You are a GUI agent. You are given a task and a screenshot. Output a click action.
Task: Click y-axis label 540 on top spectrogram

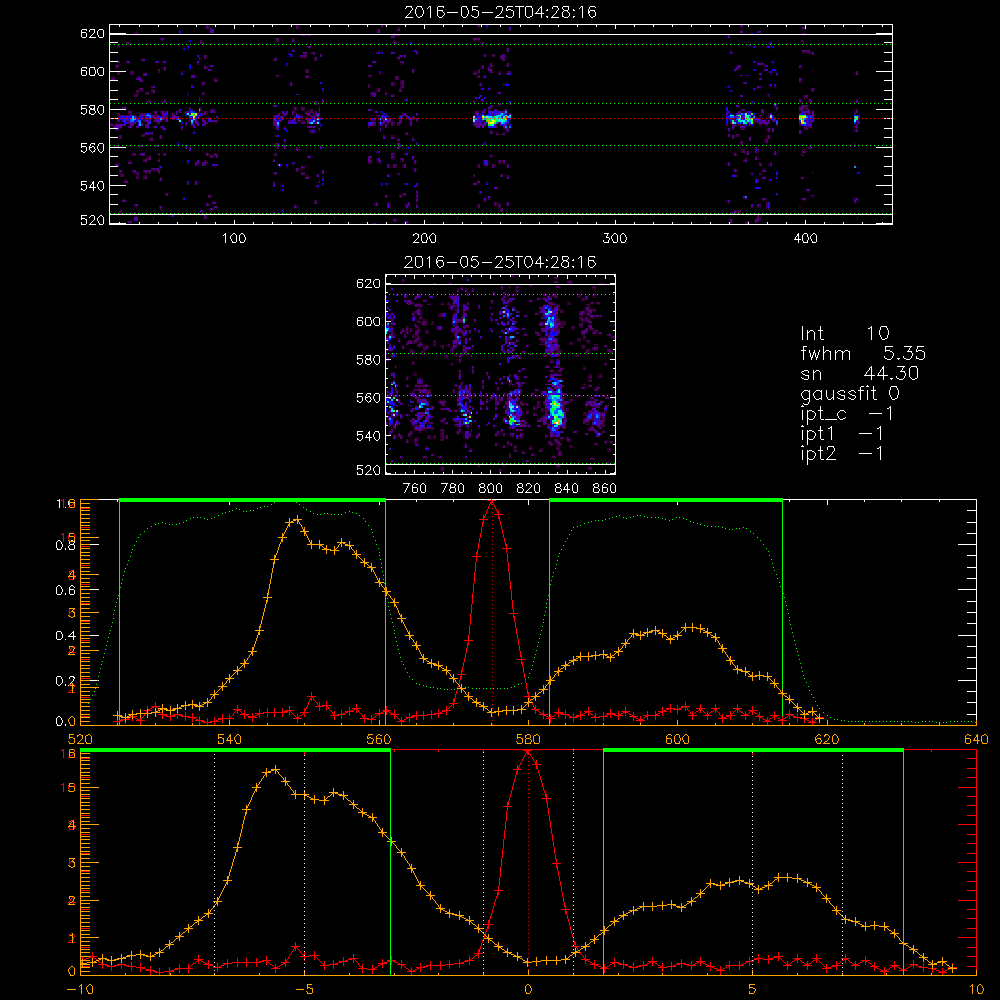(x=92, y=186)
